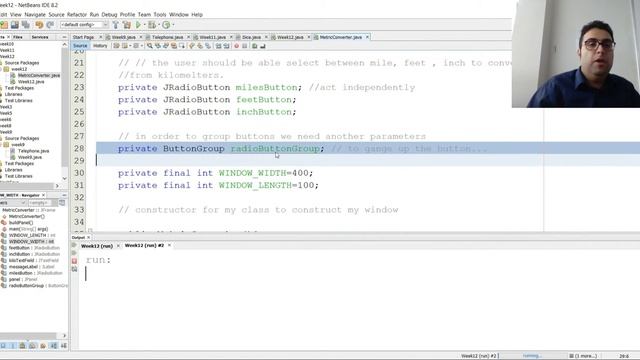Collapse the week9 package node
Screen dimensions: 640x360
click(x=1, y=145)
